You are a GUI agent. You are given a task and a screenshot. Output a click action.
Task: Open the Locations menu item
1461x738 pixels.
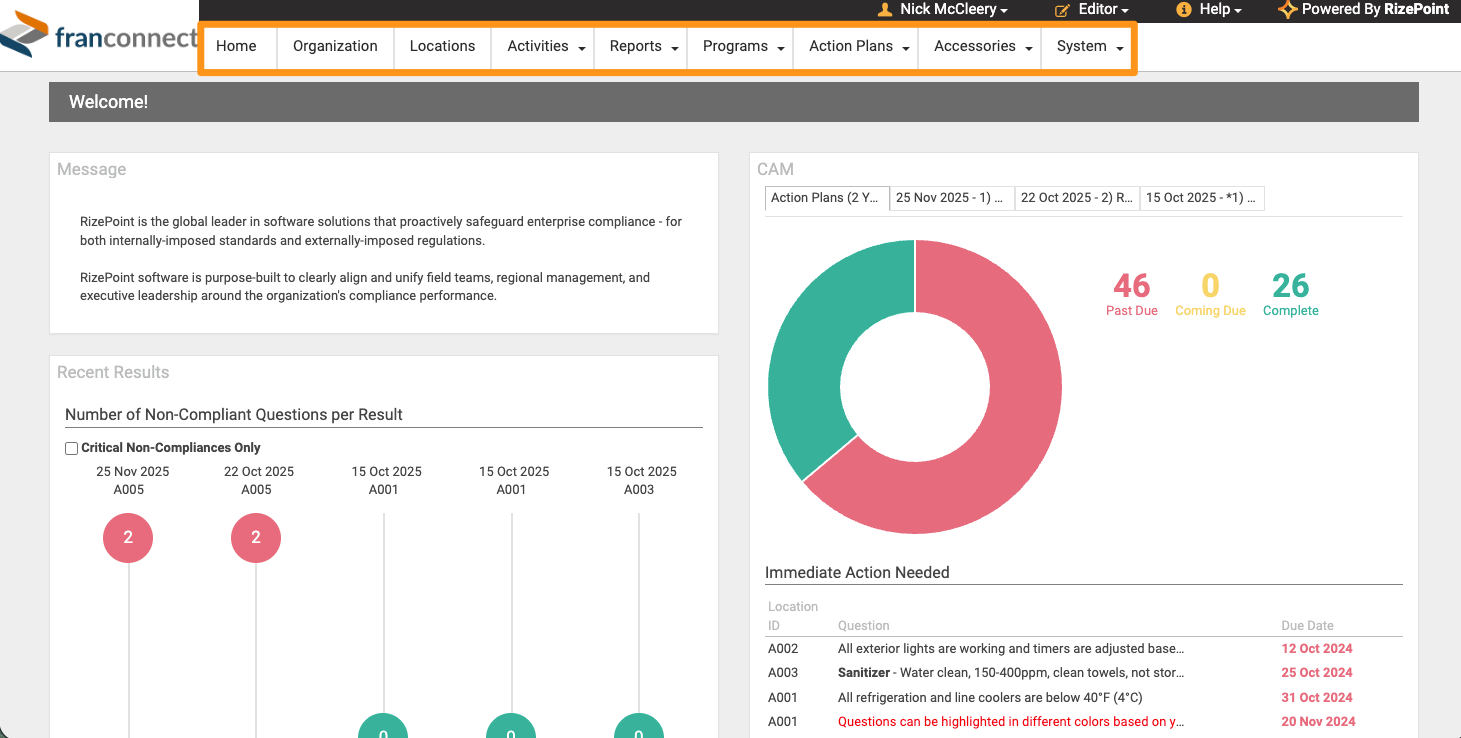click(442, 46)
